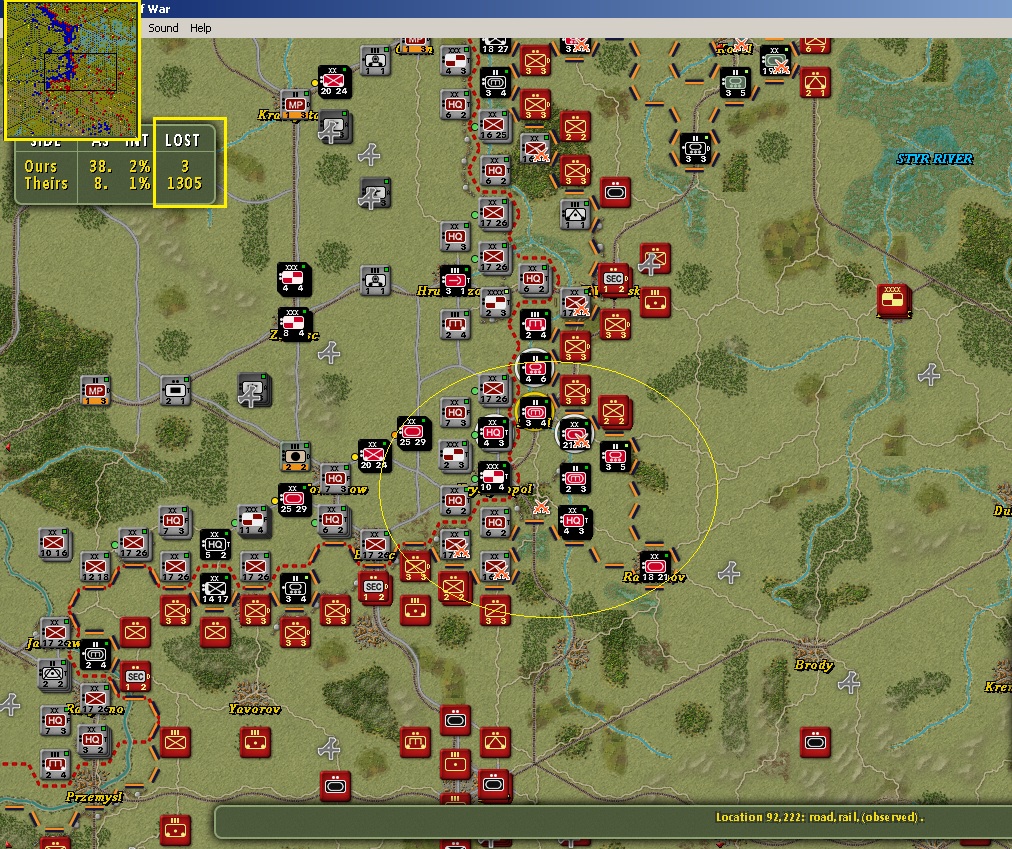1012x849 pixels.
Task: Click the black viewport rectangle inside the minimap
Action: [80, 71]
